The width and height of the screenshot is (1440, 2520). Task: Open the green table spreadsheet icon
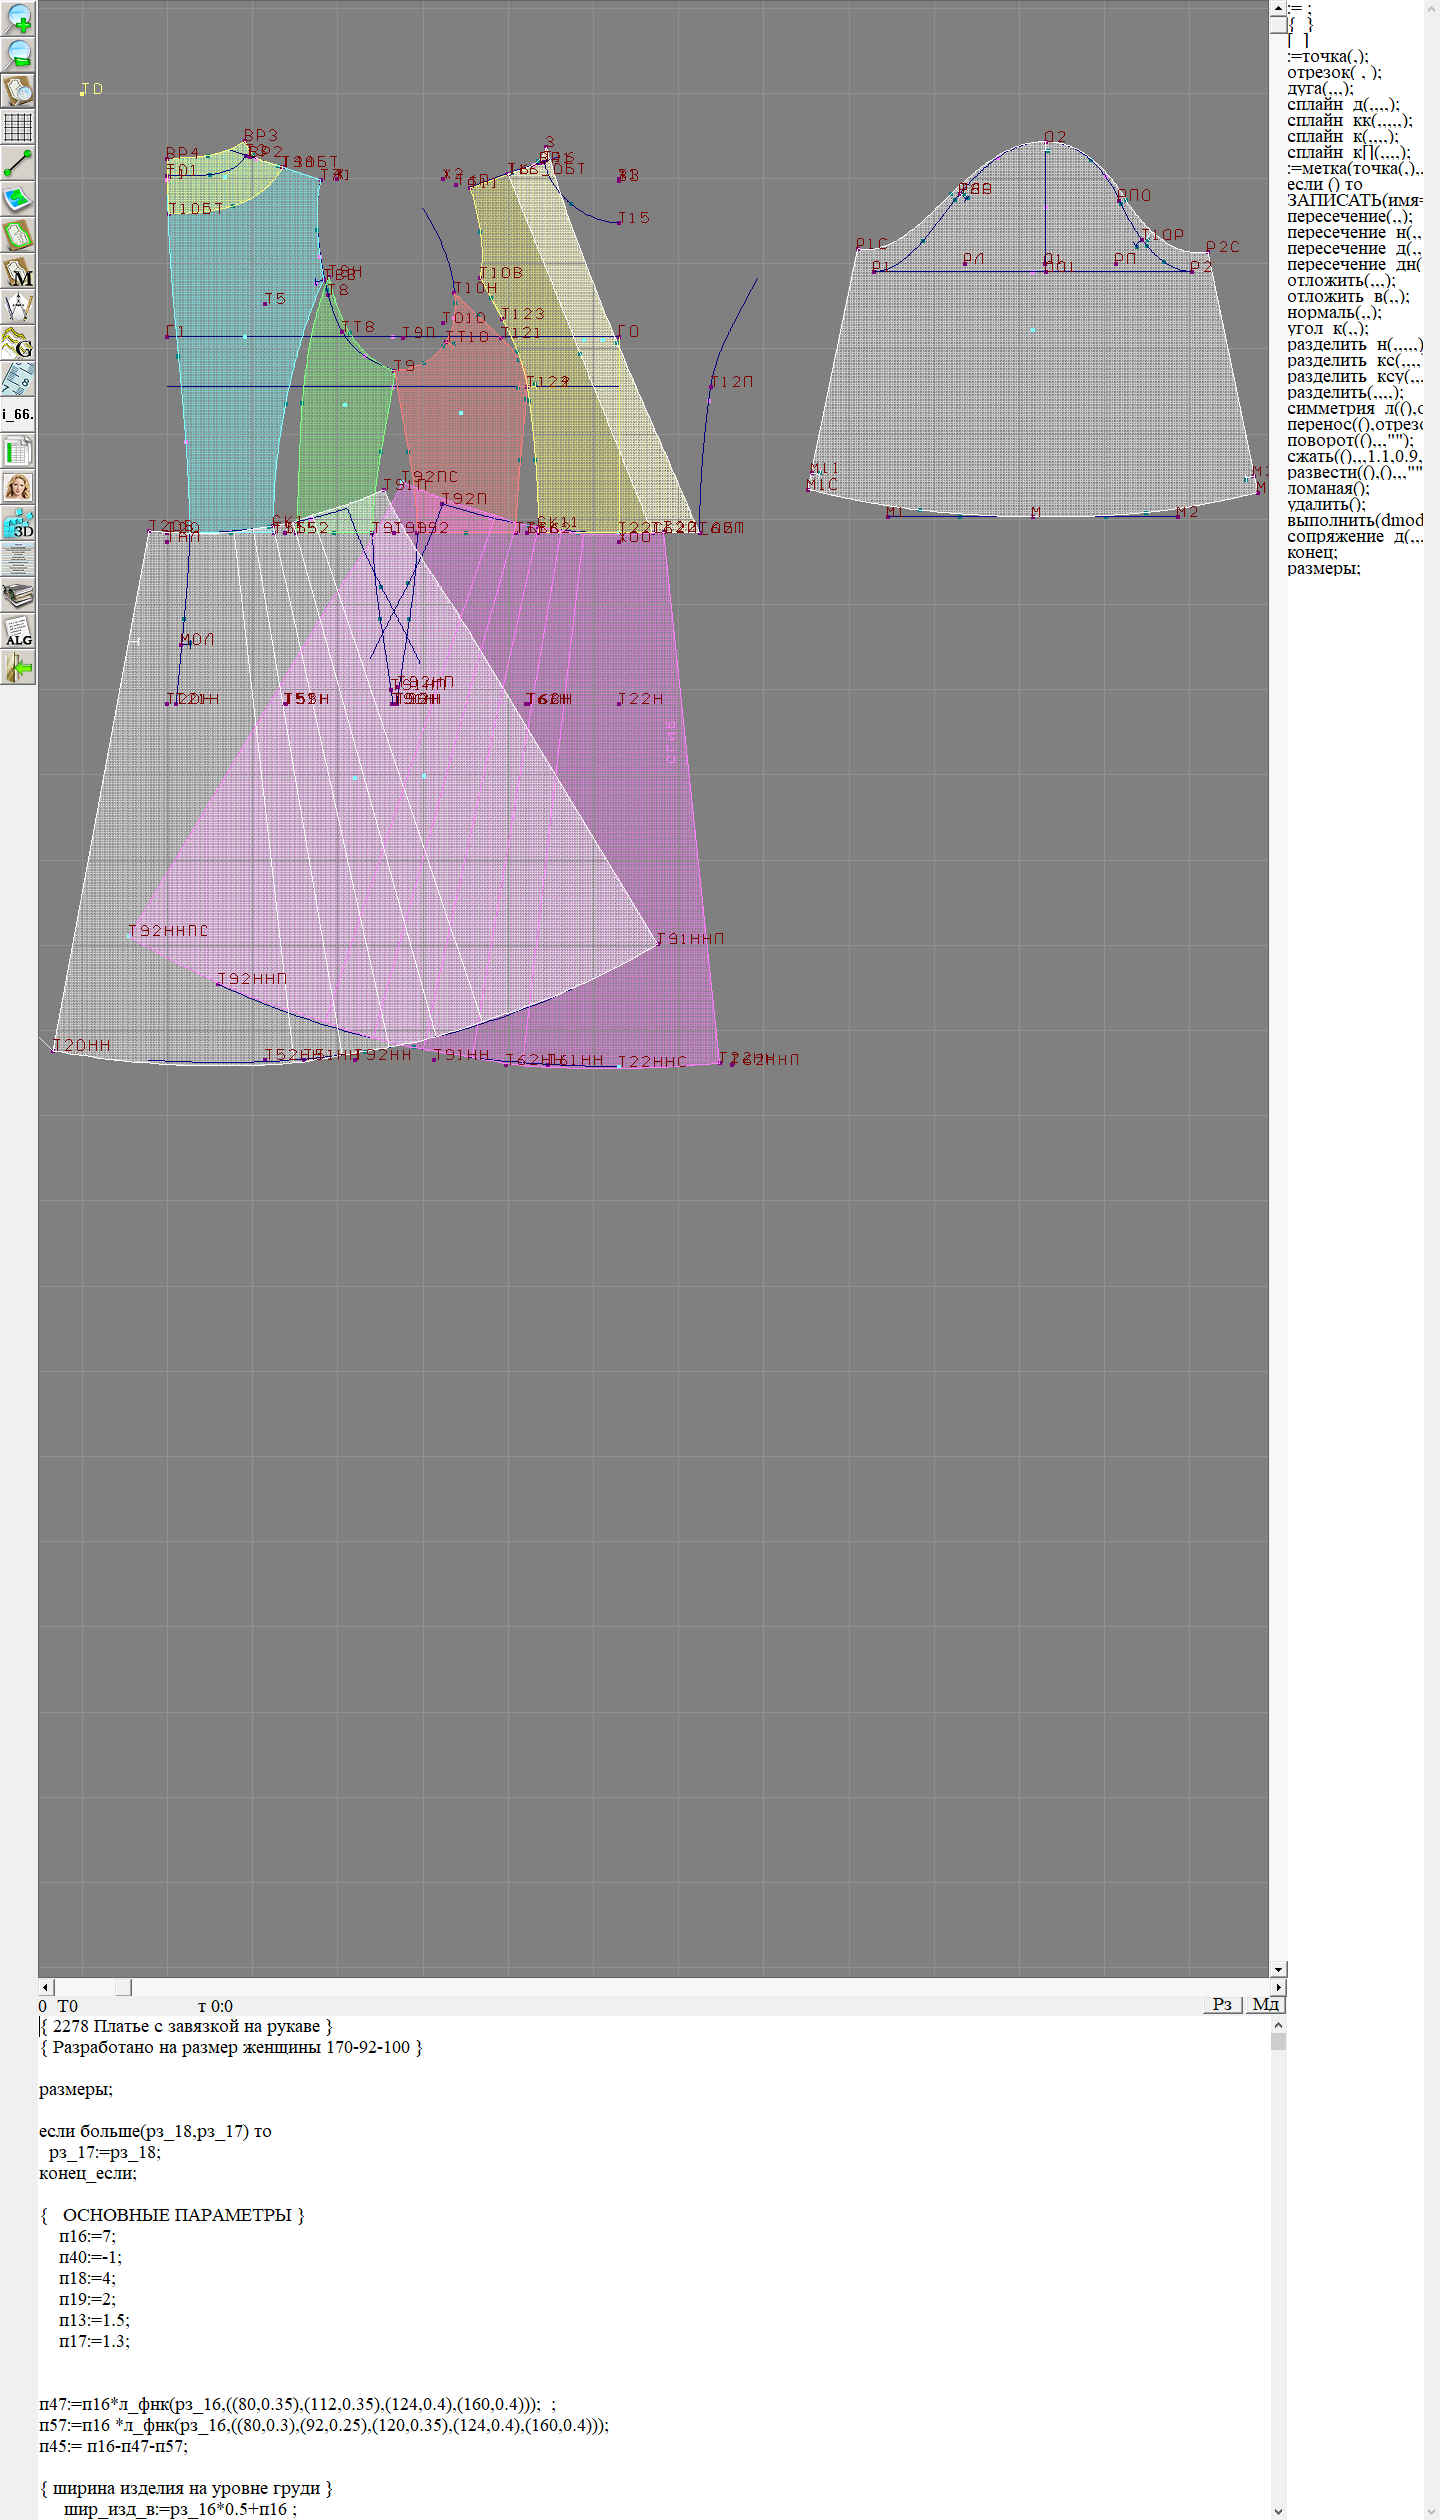coord(18,451)
